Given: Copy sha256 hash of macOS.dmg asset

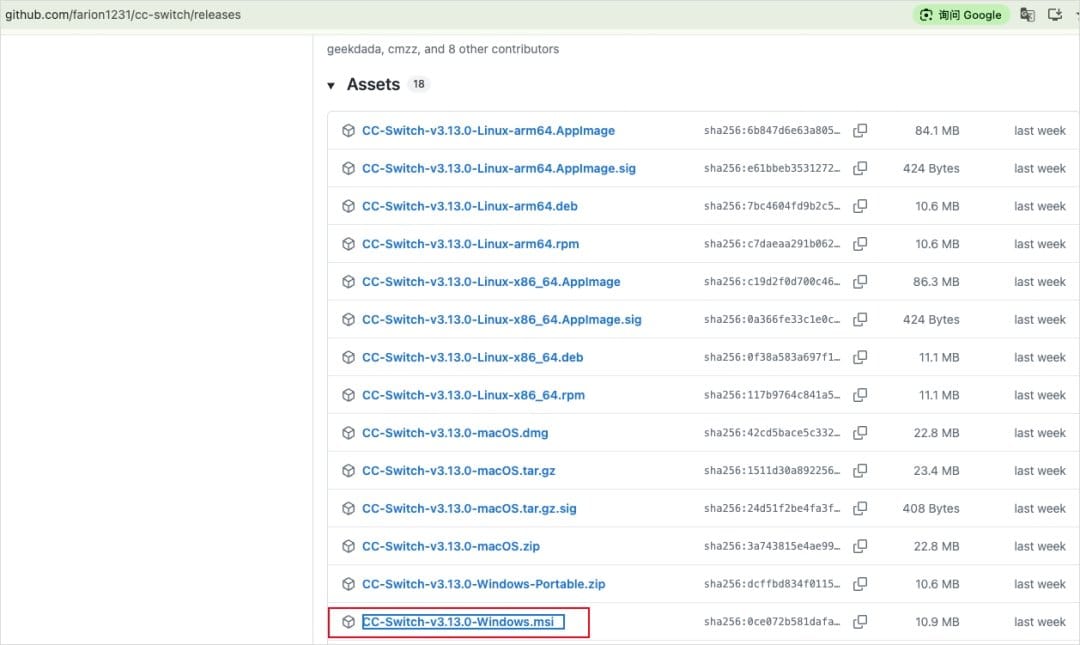Looking at the screenshot, I should point(860,433).
